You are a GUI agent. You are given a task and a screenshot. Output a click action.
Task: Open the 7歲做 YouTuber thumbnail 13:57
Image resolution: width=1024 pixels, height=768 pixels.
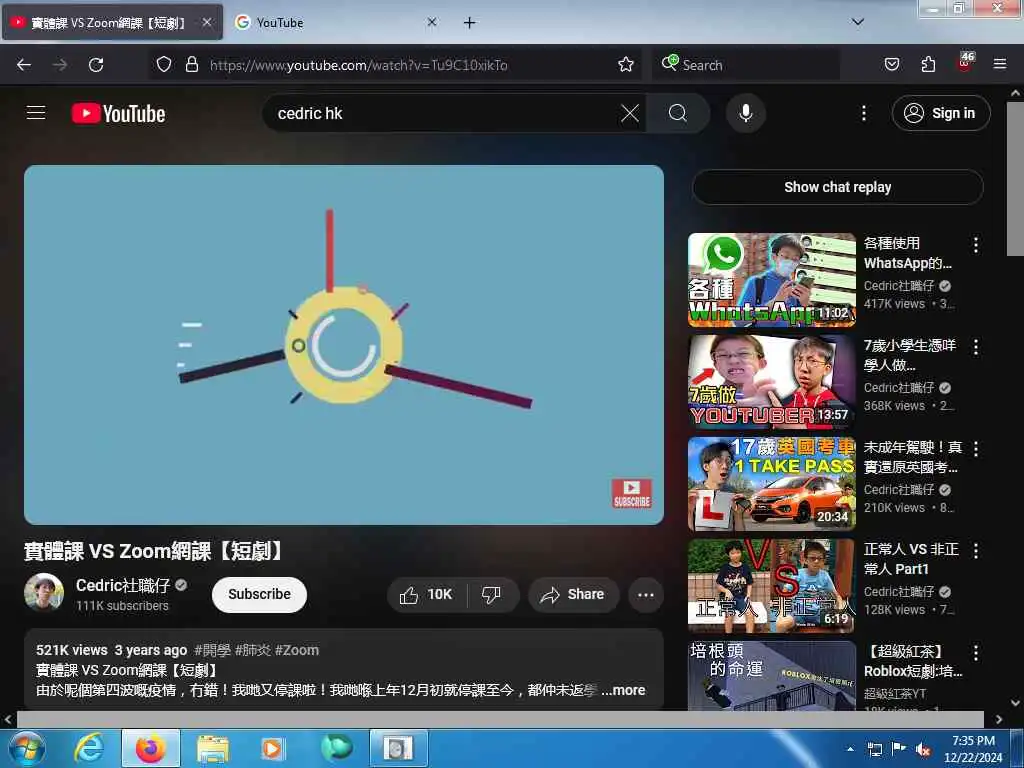[x=771, y=382]
